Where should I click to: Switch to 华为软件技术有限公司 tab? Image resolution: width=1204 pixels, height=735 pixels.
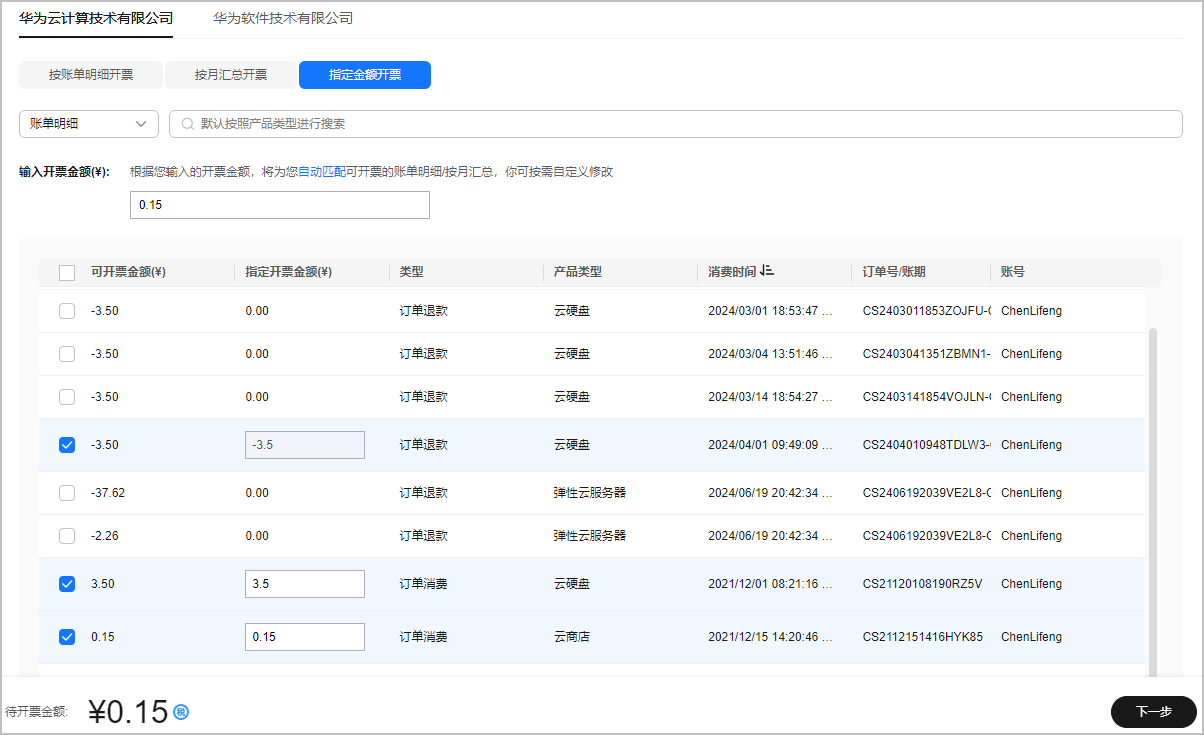coord(283,18)
